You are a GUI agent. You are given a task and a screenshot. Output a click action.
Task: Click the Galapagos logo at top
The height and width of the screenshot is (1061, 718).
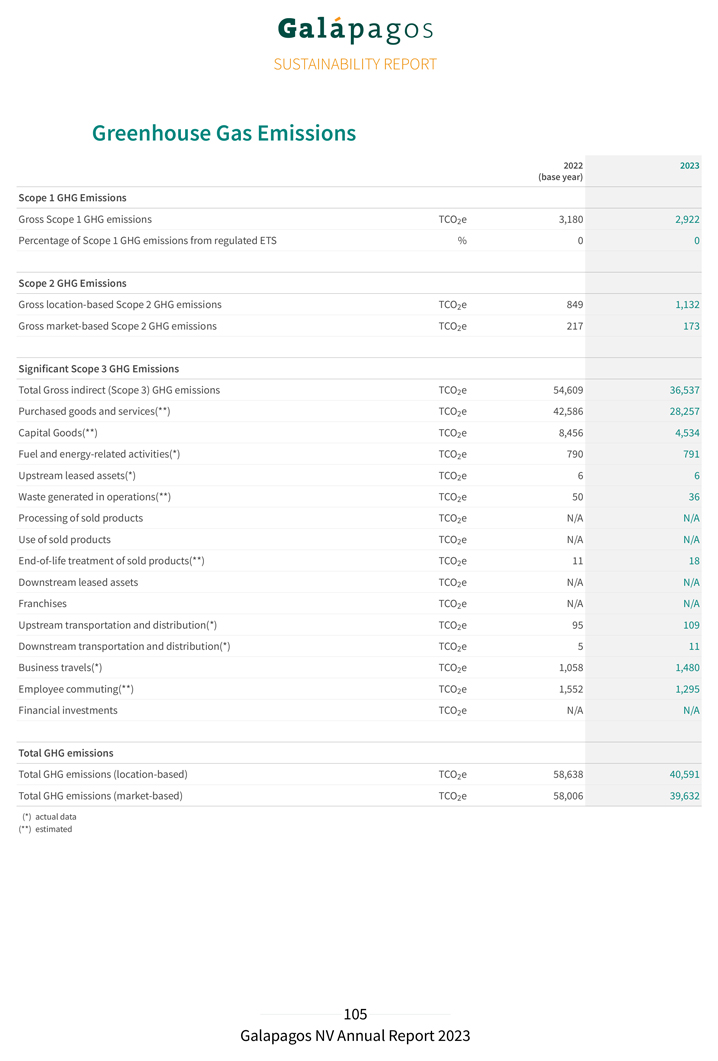tap(355, 30)
